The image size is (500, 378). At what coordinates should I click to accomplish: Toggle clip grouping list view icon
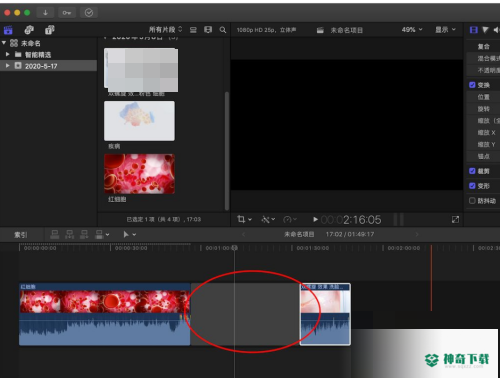tap(193, 30)
